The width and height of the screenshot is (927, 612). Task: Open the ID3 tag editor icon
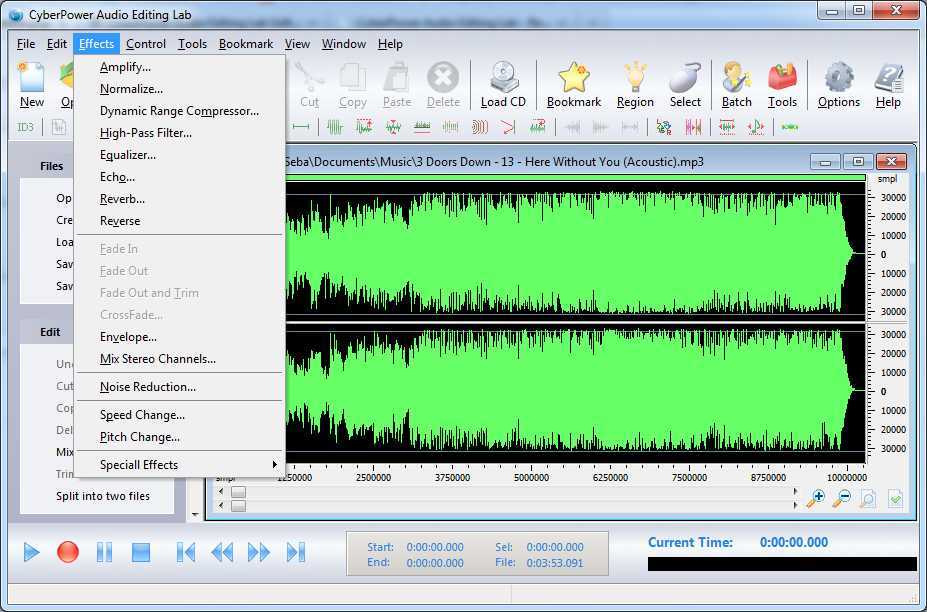25,126
